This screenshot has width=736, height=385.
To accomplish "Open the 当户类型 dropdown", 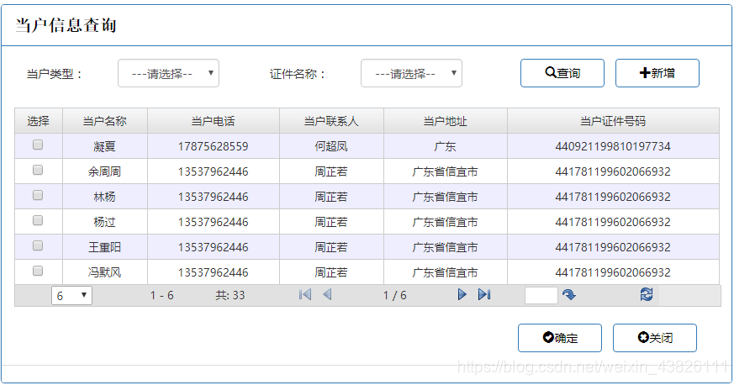I will tap(169, 73).
